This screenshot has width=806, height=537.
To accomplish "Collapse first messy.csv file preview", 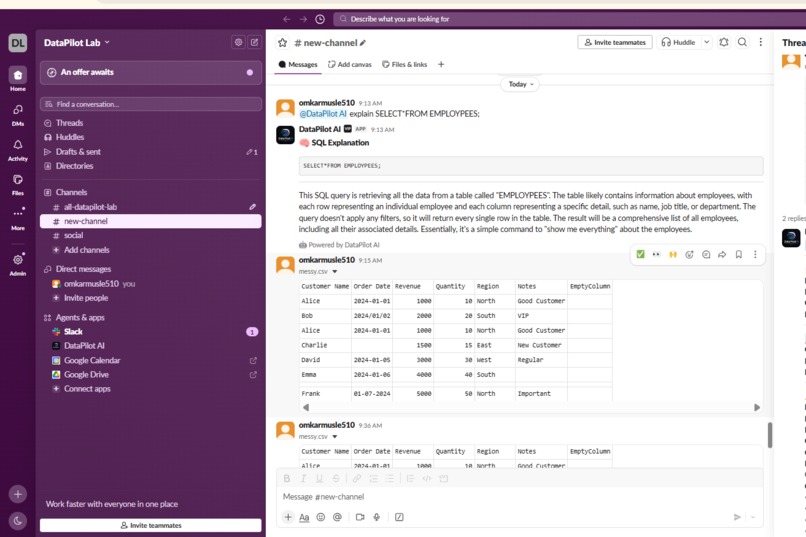I will [335, 271].
